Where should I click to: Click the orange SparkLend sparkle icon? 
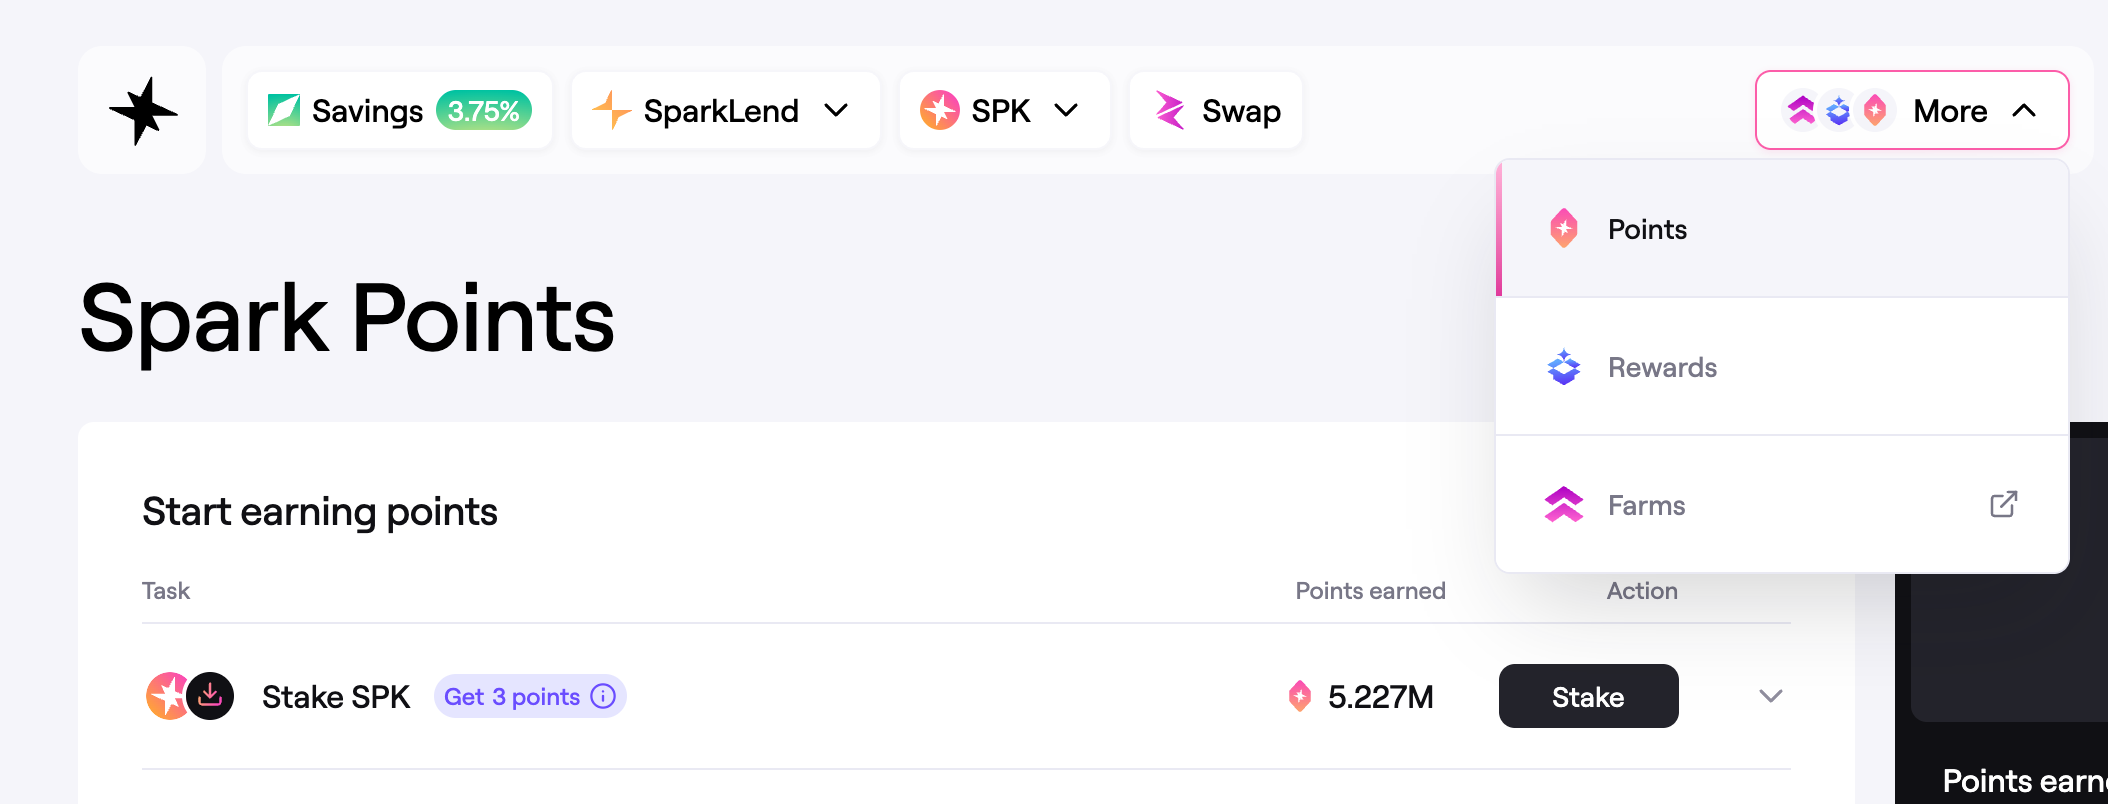(x=611, y=110)
